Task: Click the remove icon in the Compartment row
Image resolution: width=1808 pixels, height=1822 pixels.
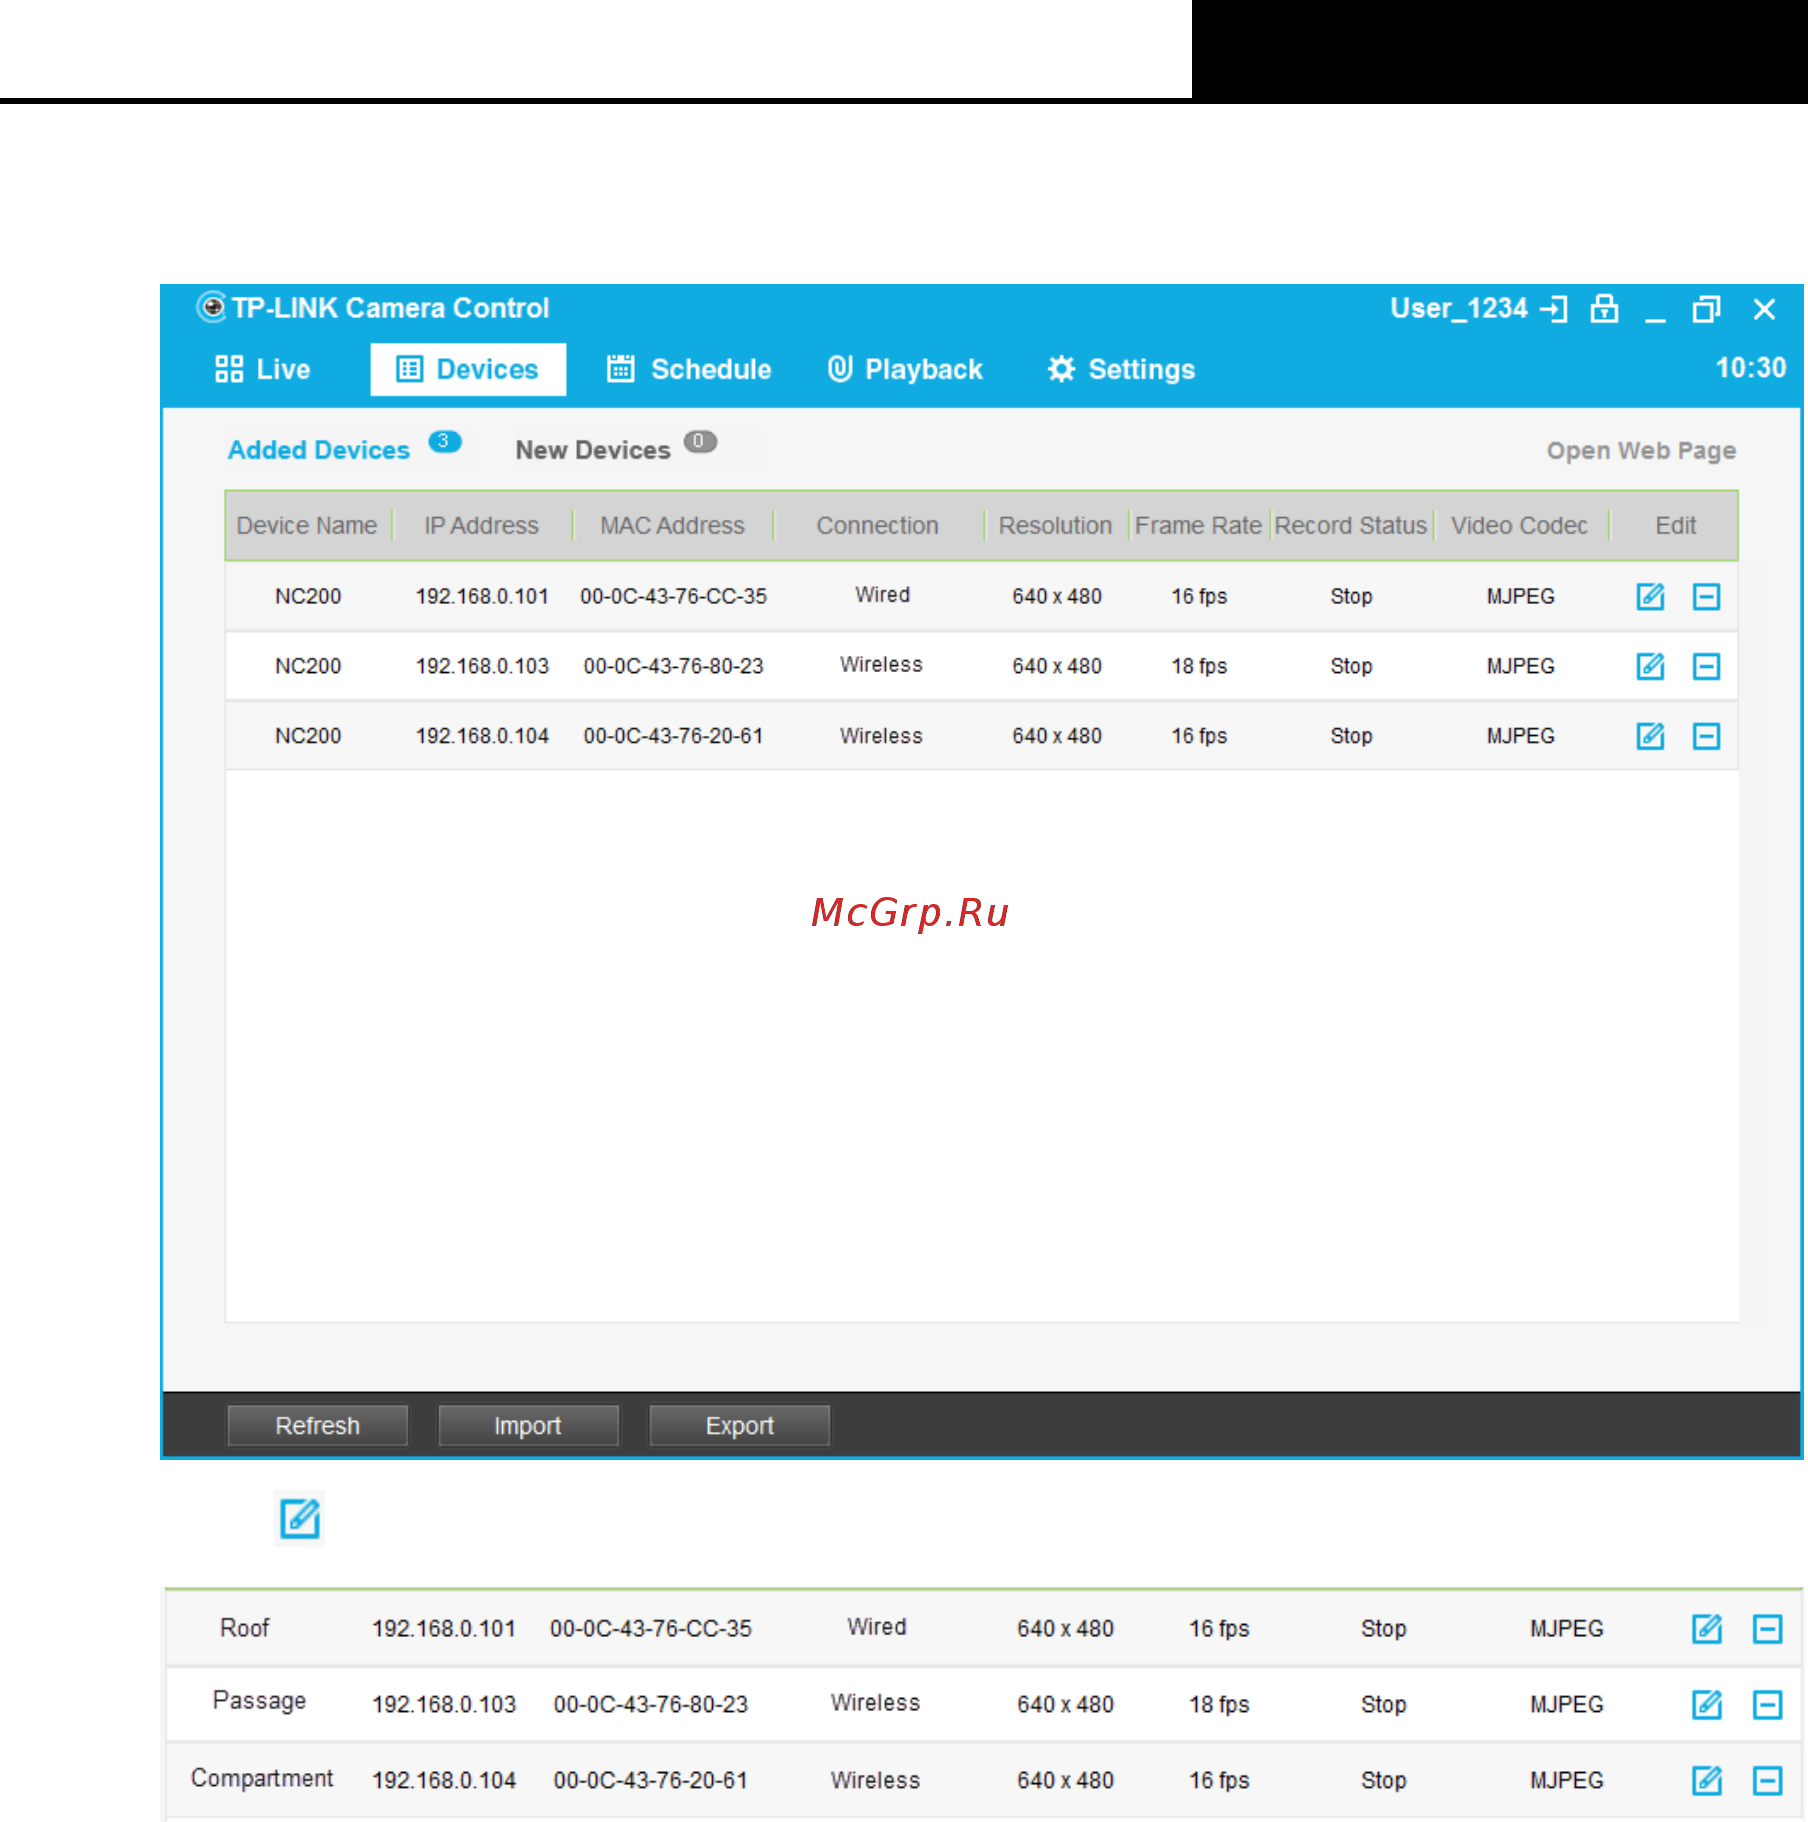Action: [1768, 1780]
